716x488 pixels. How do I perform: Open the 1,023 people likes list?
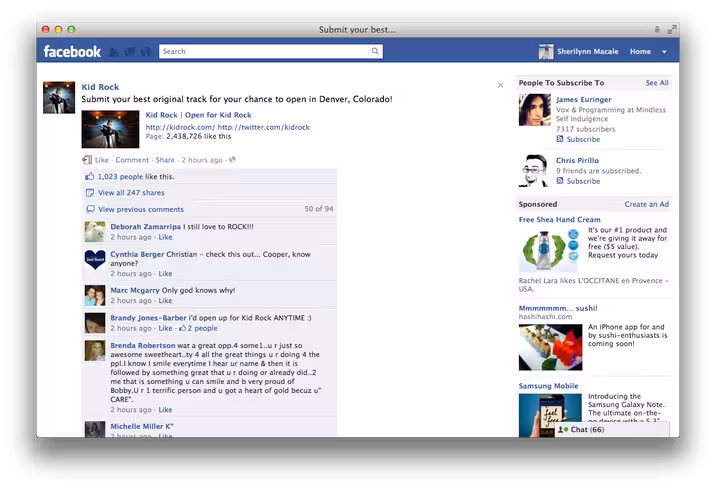pyautogui.click(x=121, y=177)
